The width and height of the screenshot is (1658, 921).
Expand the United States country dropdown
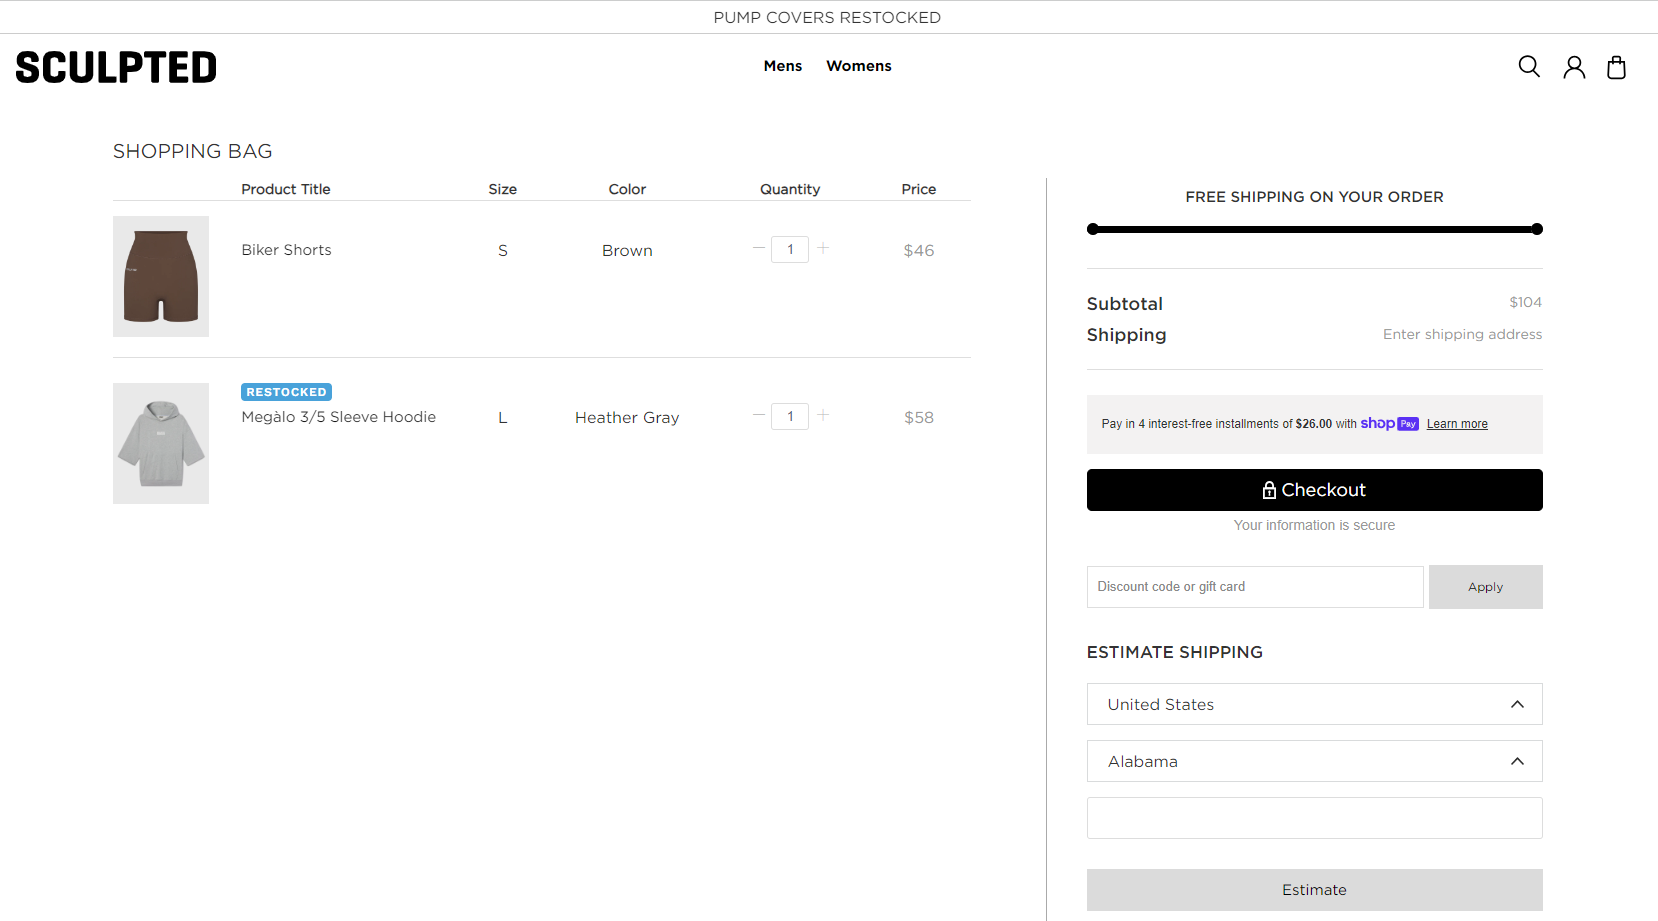click(1314, 704)
